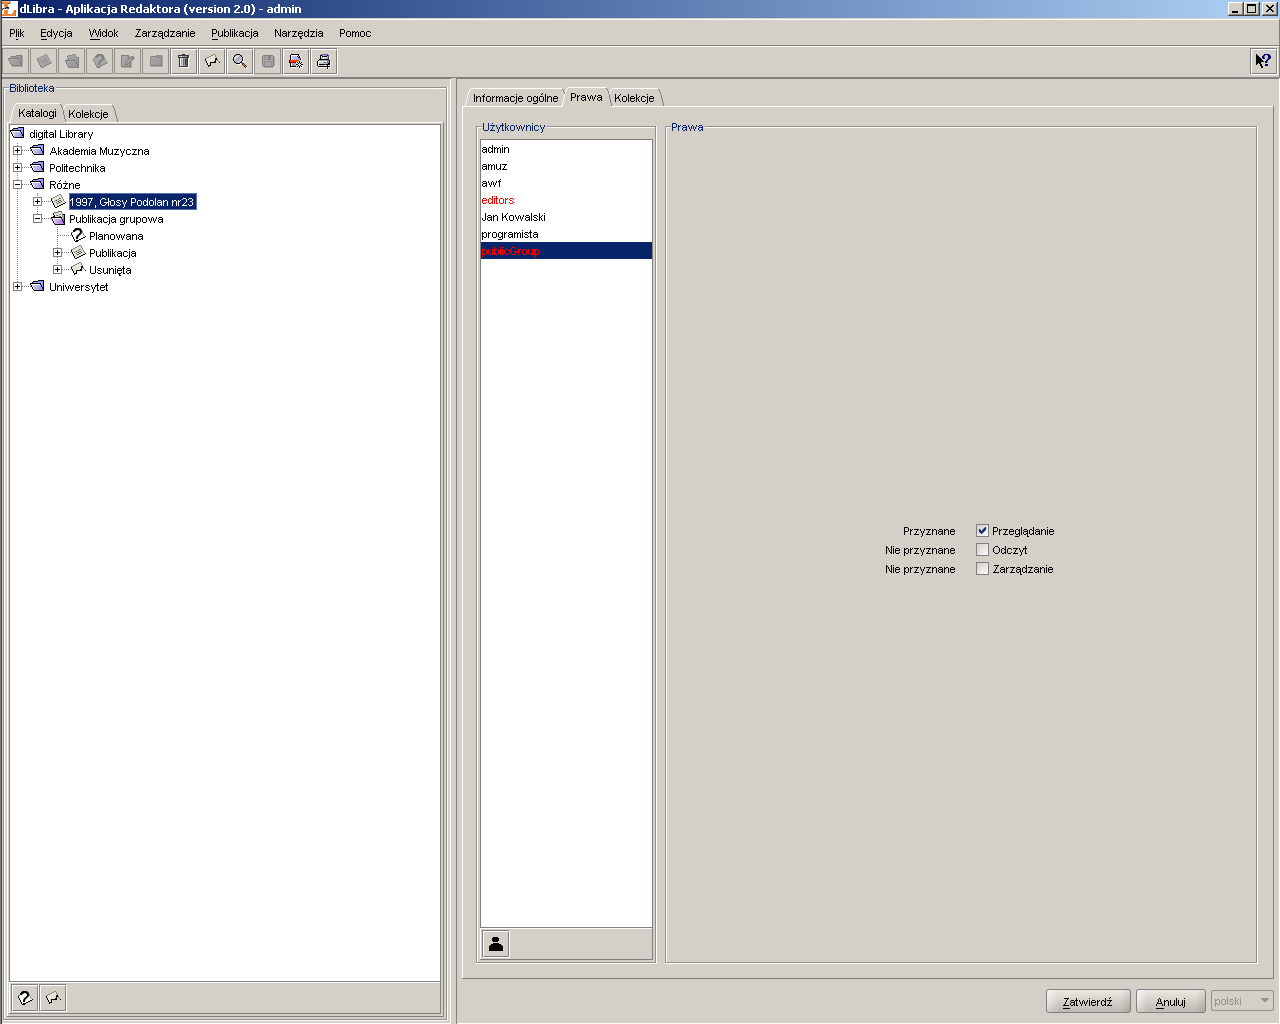The image size is (1280, 1024).
Task: Click the Planowana question-mark publication icon
Action: point(78,235)
